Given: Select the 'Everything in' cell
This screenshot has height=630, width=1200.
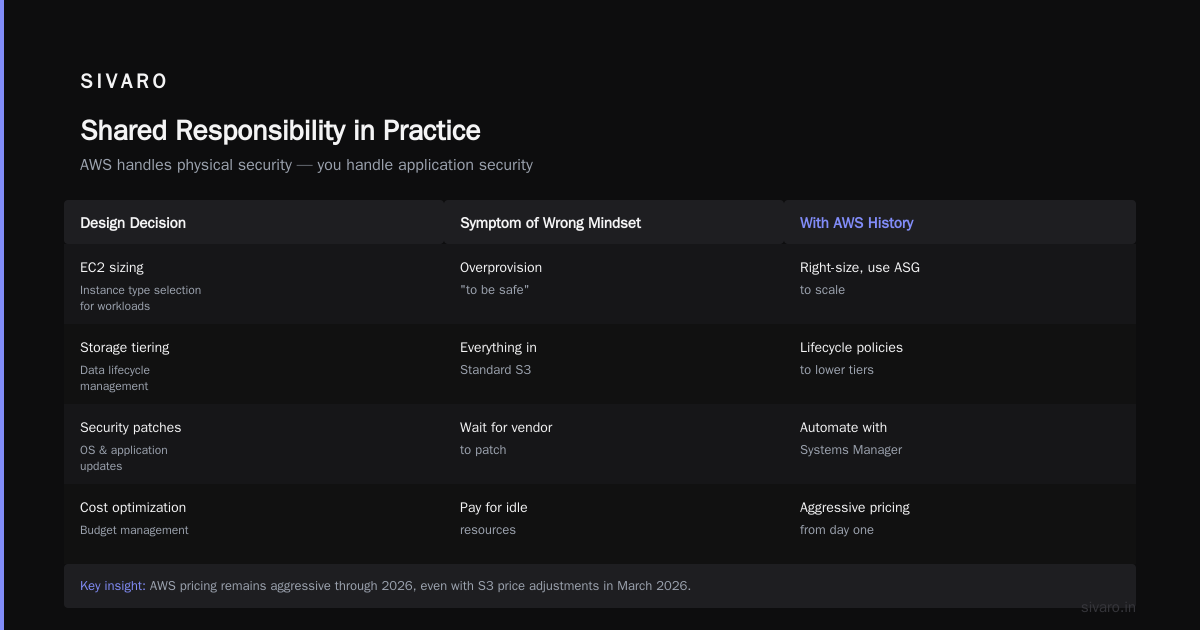Looking at the screenshot, I should (x=498, y=348).
